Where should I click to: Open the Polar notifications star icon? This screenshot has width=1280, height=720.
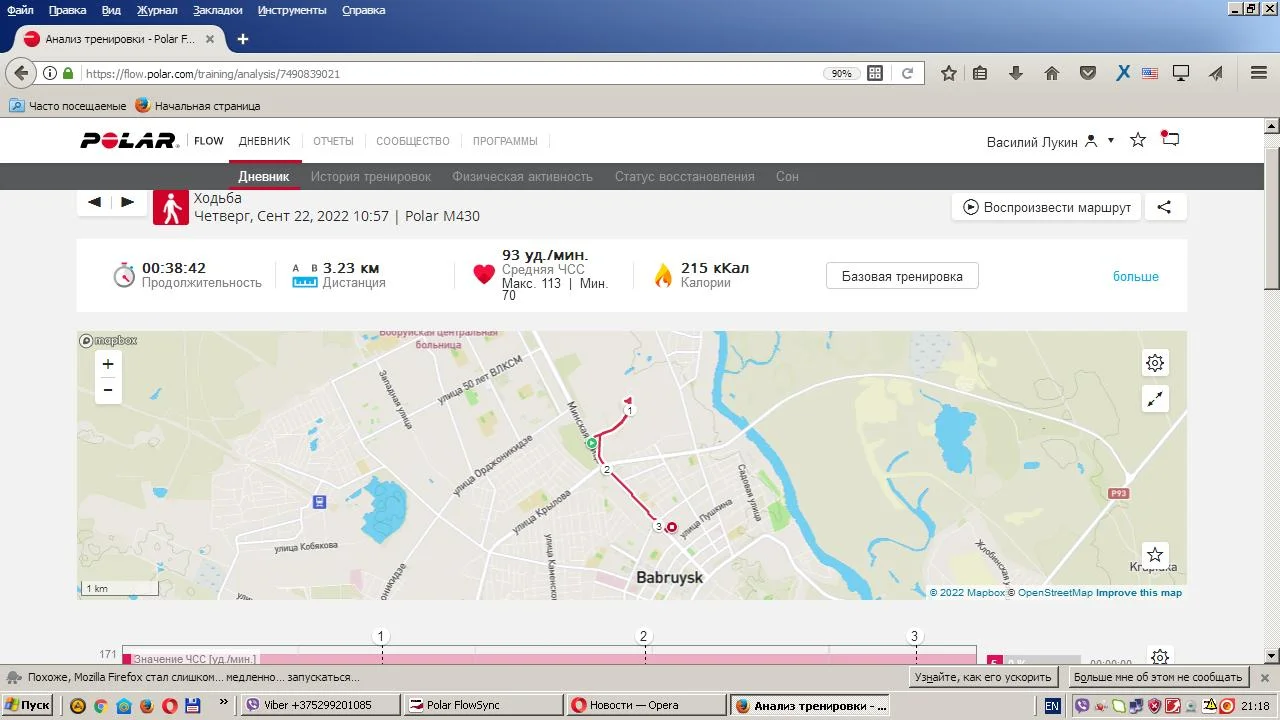tap(1138, 140)
